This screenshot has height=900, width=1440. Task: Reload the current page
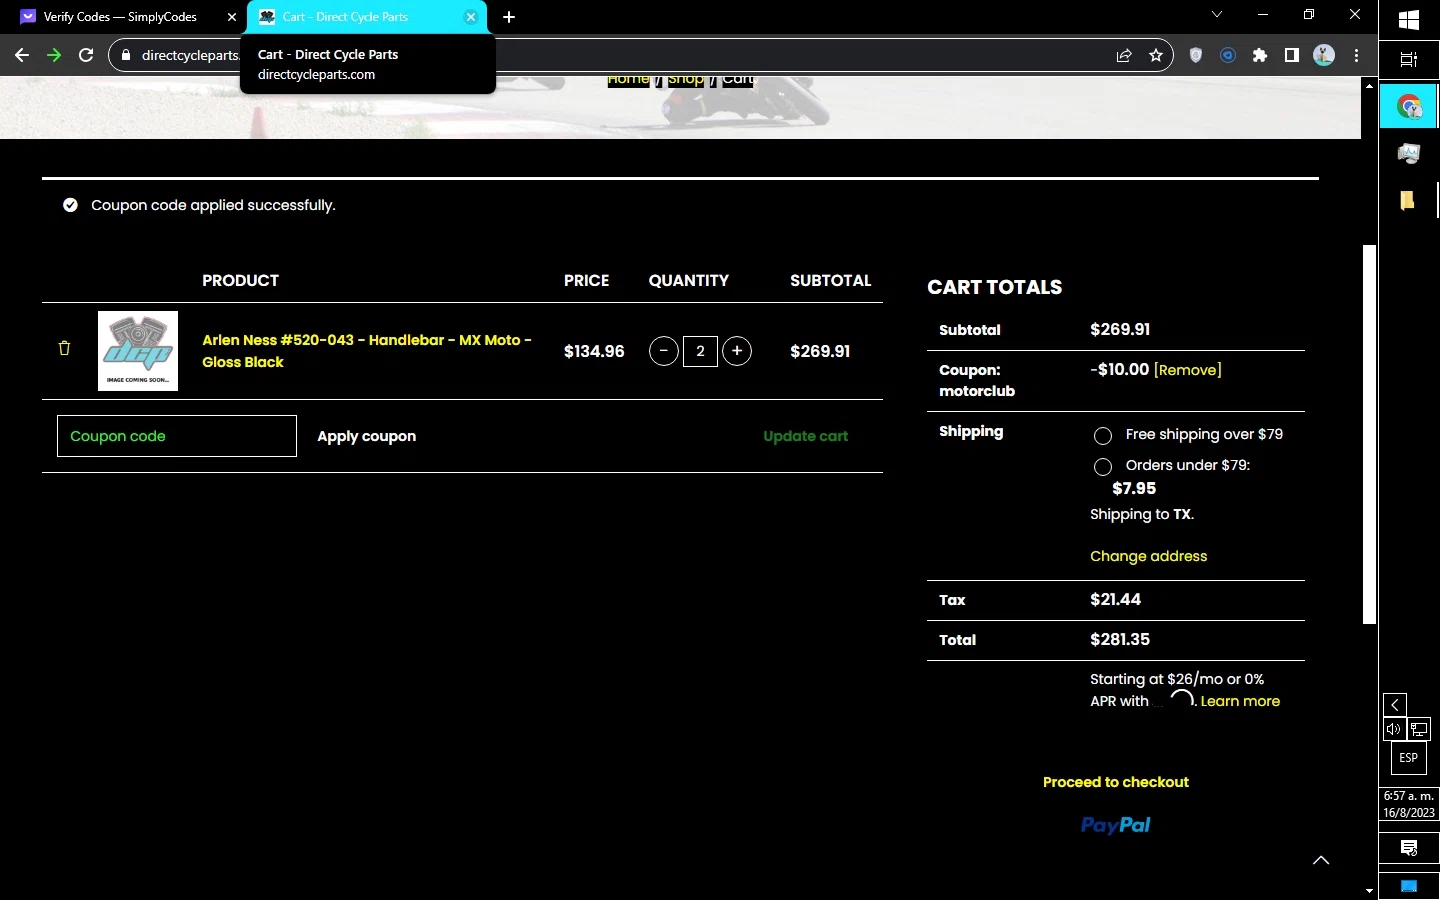point(86,55)
